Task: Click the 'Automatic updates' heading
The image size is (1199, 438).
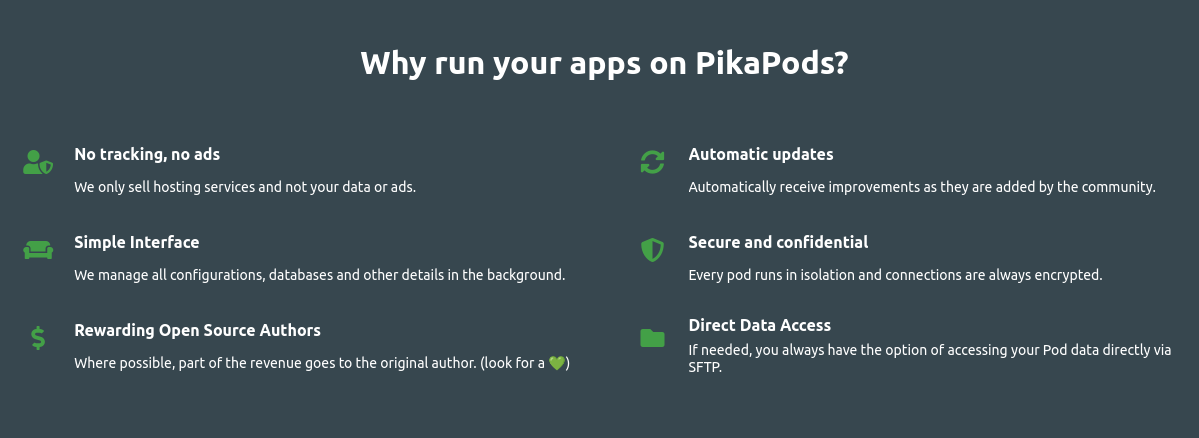Action: pyautogui.click(x=761, y=154)
